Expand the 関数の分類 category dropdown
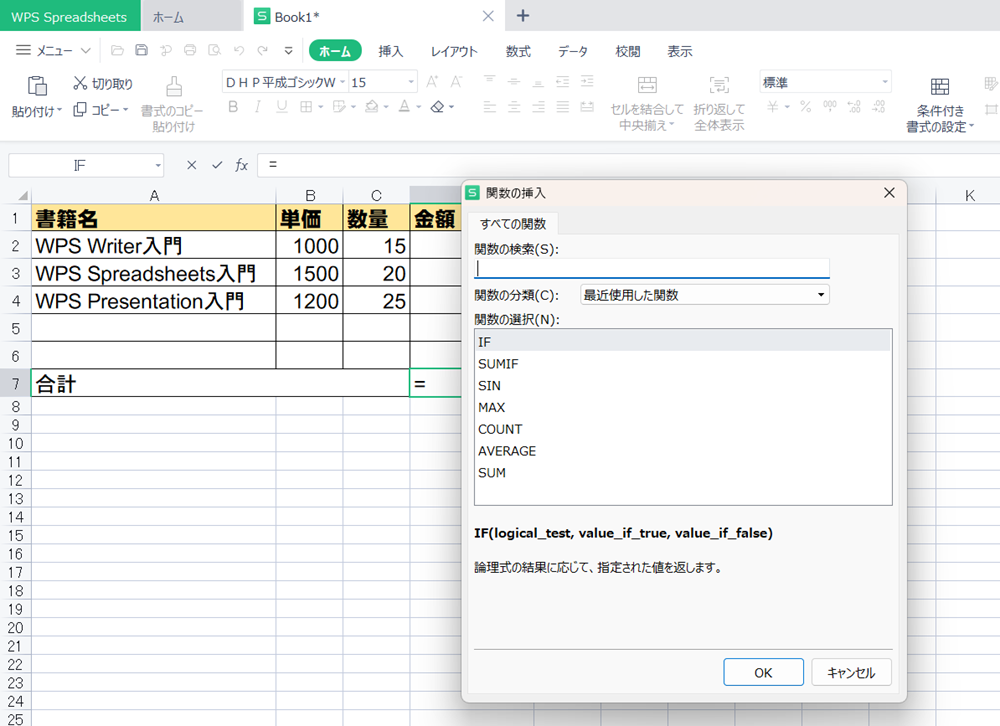1000x726 pixels. (821, 295)
